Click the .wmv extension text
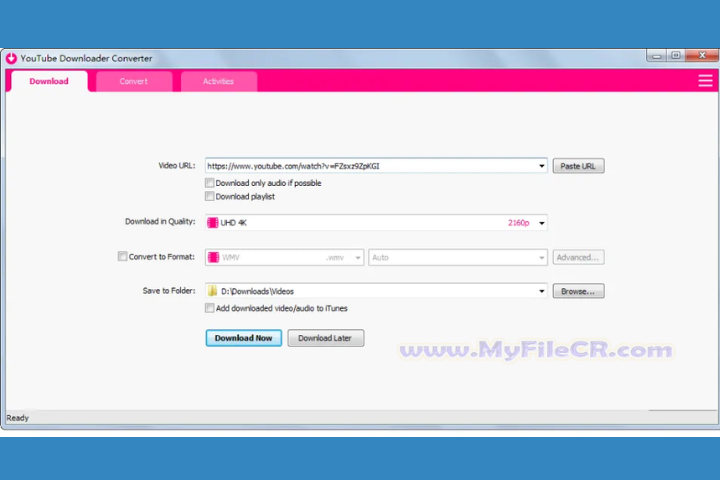 335,258
